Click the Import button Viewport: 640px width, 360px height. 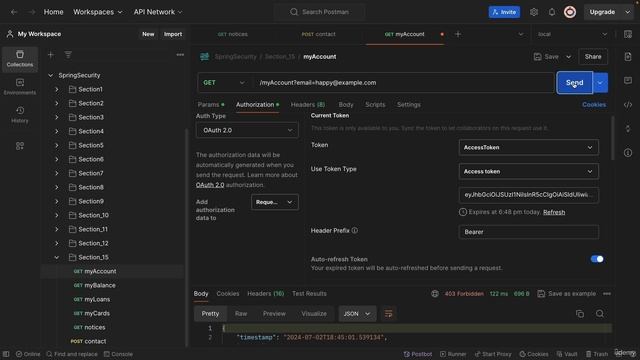click(x=173, y=34)
